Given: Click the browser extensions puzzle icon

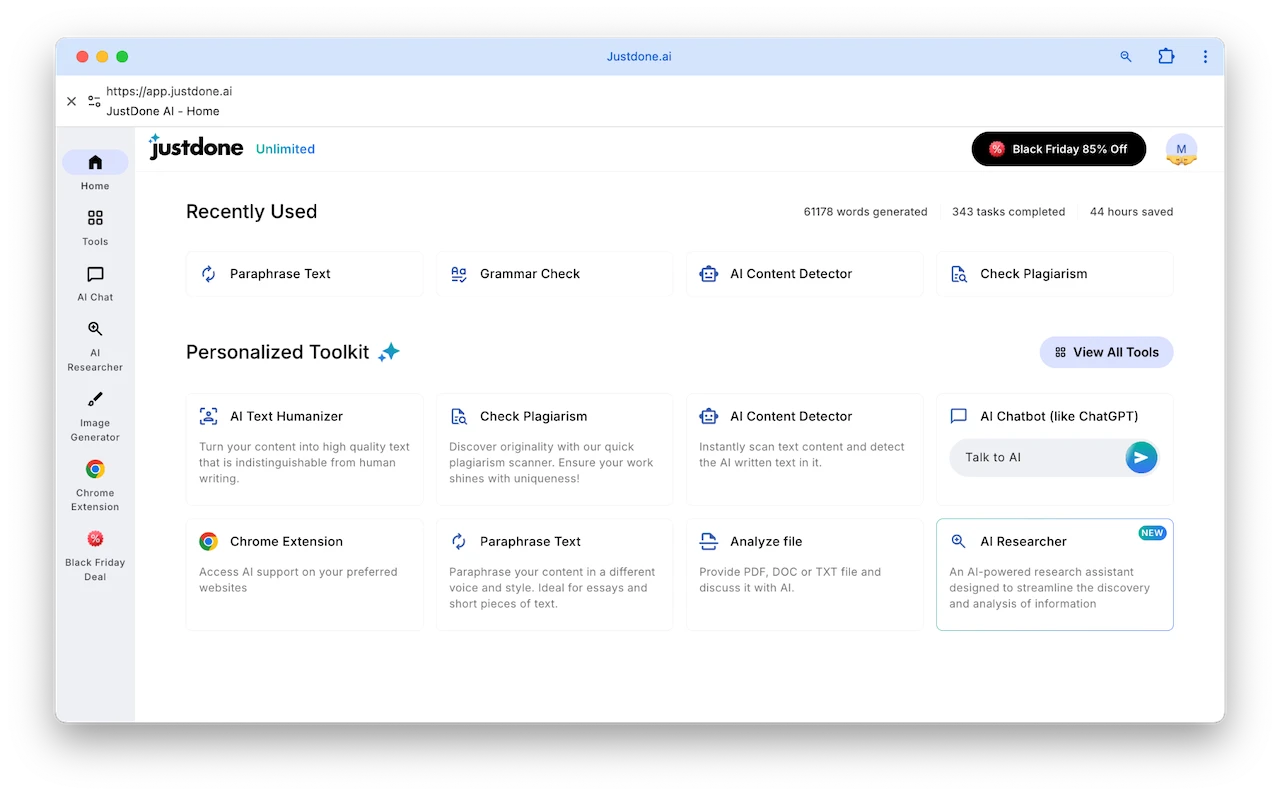Looking at the screenshot, I should click(x=1166, y=57).
